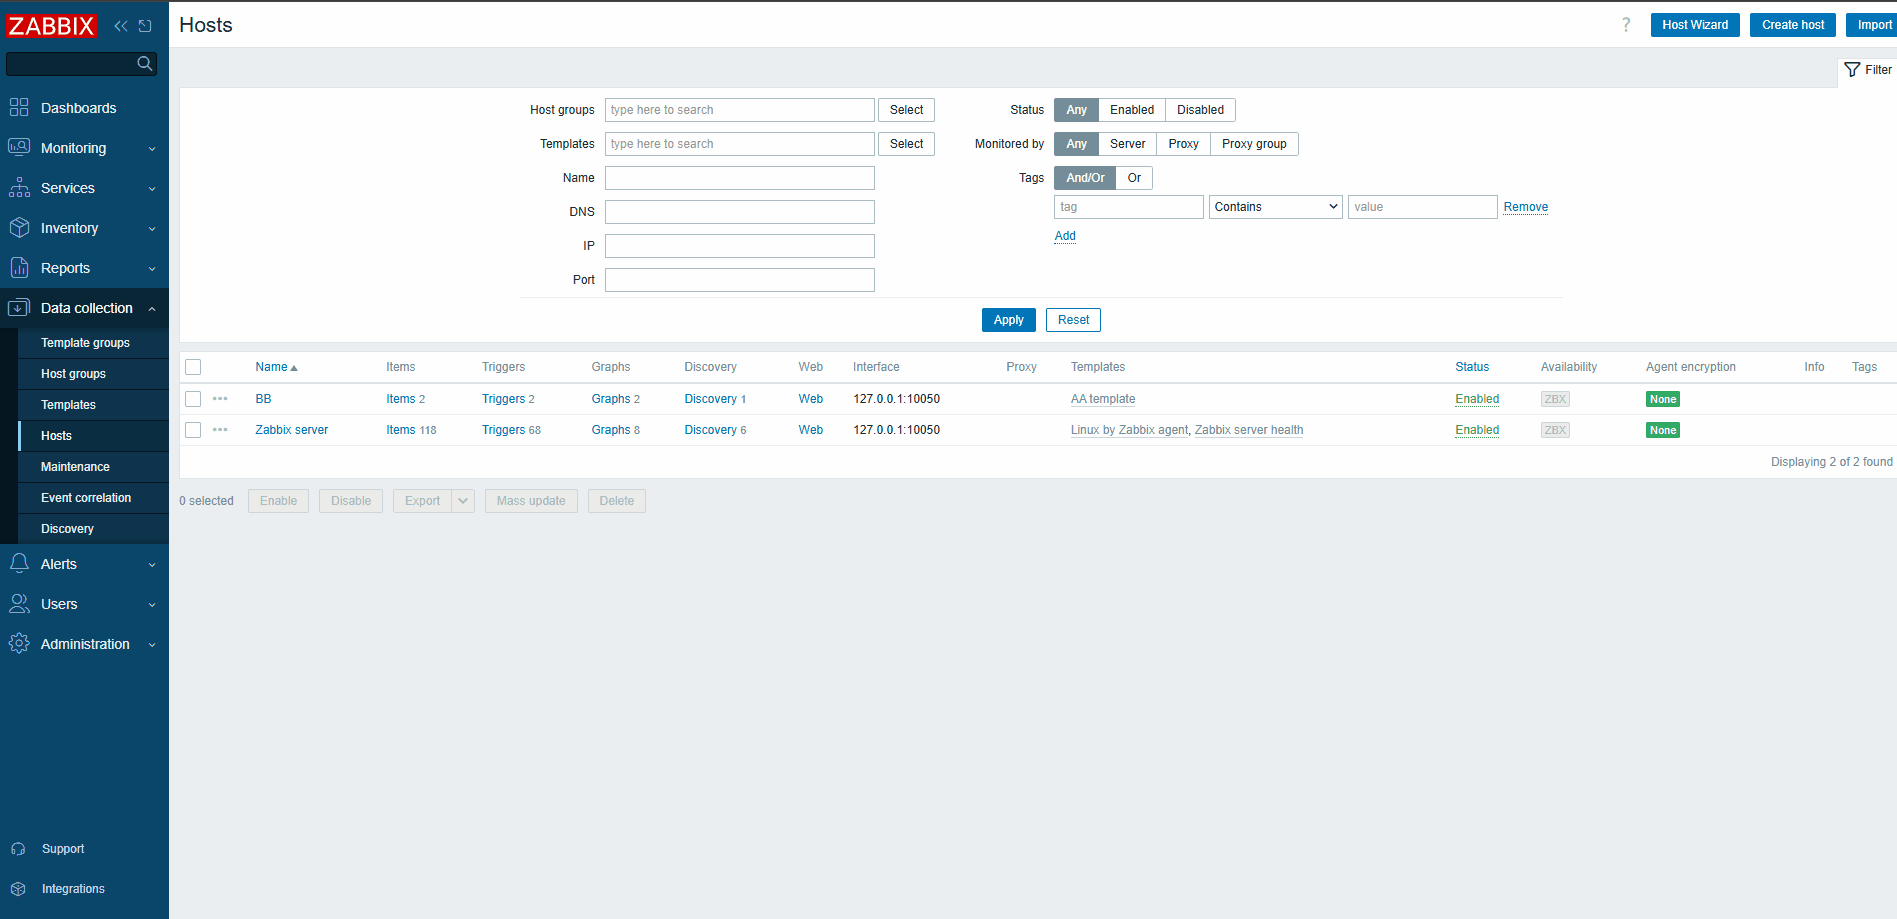Click the Create host button
Viewport: 1897px width, 919px height.
click(x=1792, y=25)
